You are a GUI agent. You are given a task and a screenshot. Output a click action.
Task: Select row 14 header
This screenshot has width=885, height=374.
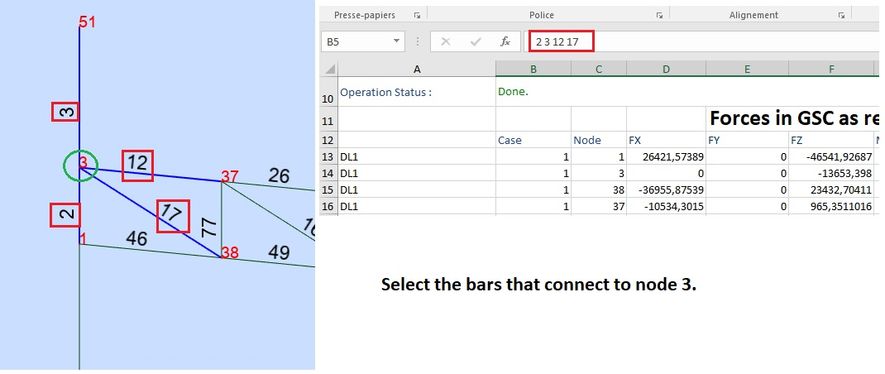click(328, 174)
